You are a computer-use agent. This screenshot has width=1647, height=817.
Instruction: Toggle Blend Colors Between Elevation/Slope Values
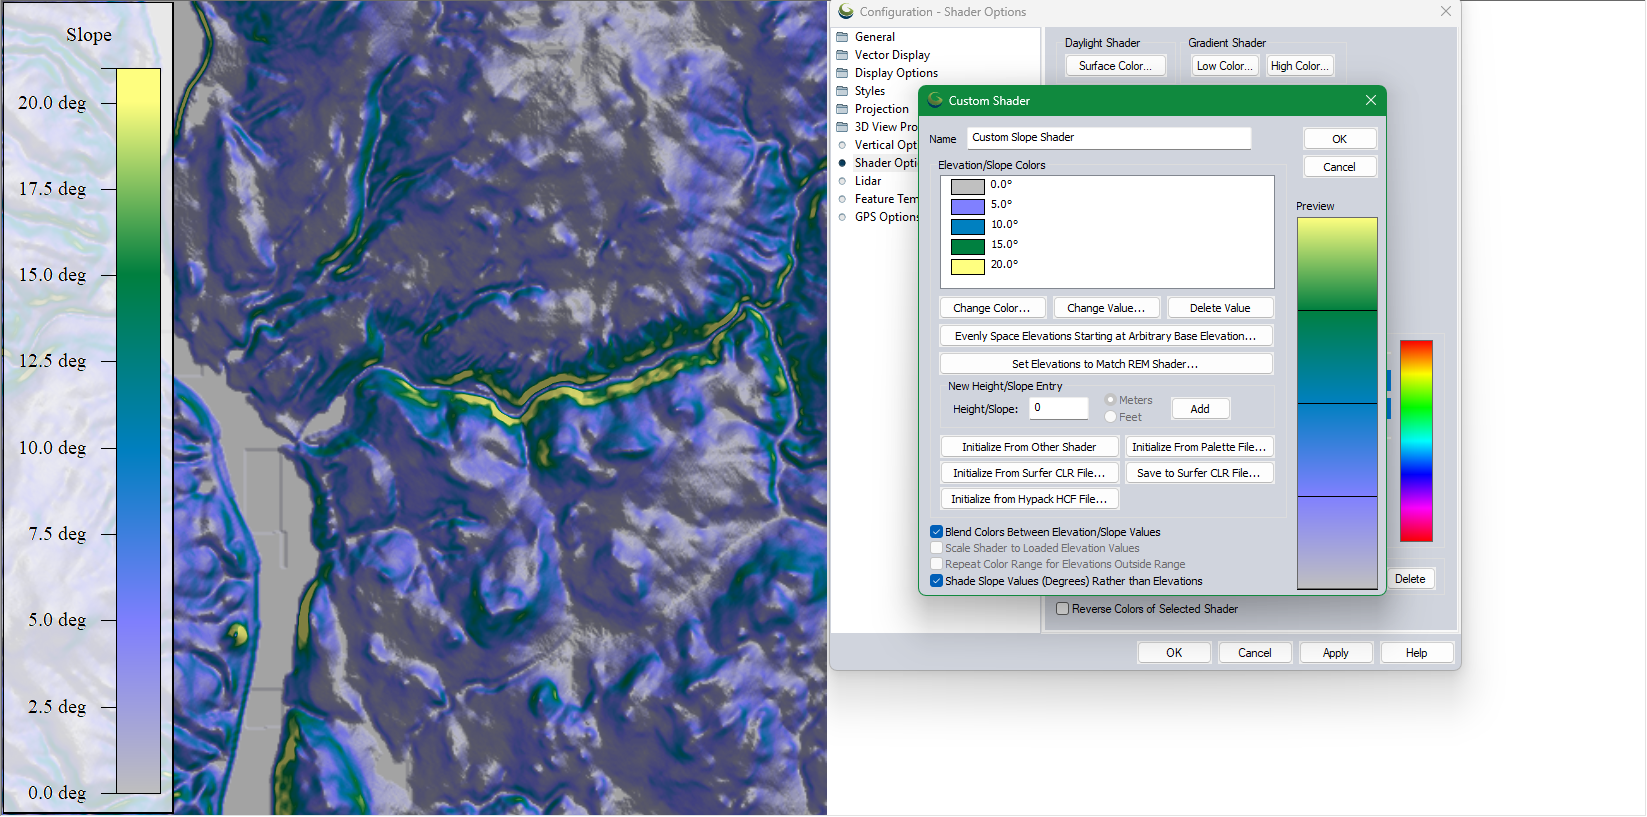coord(936,532)
